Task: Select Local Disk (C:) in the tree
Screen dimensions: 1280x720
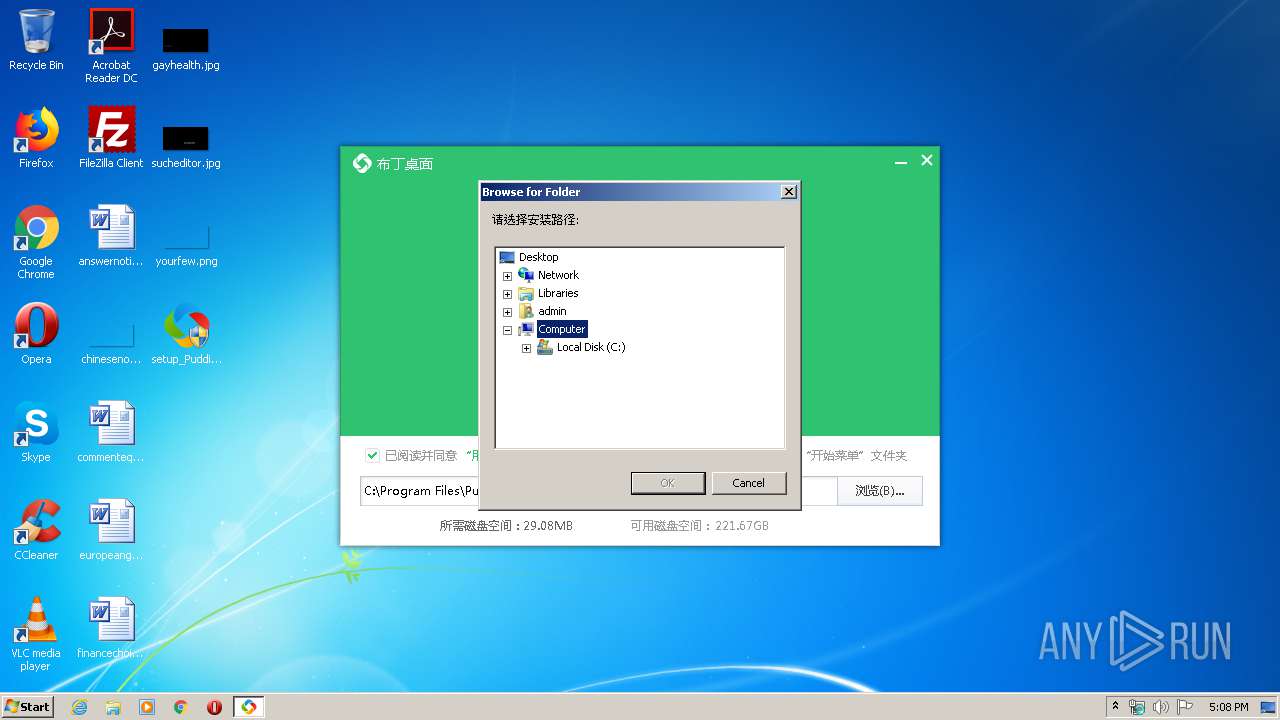Action: point(591,347)
